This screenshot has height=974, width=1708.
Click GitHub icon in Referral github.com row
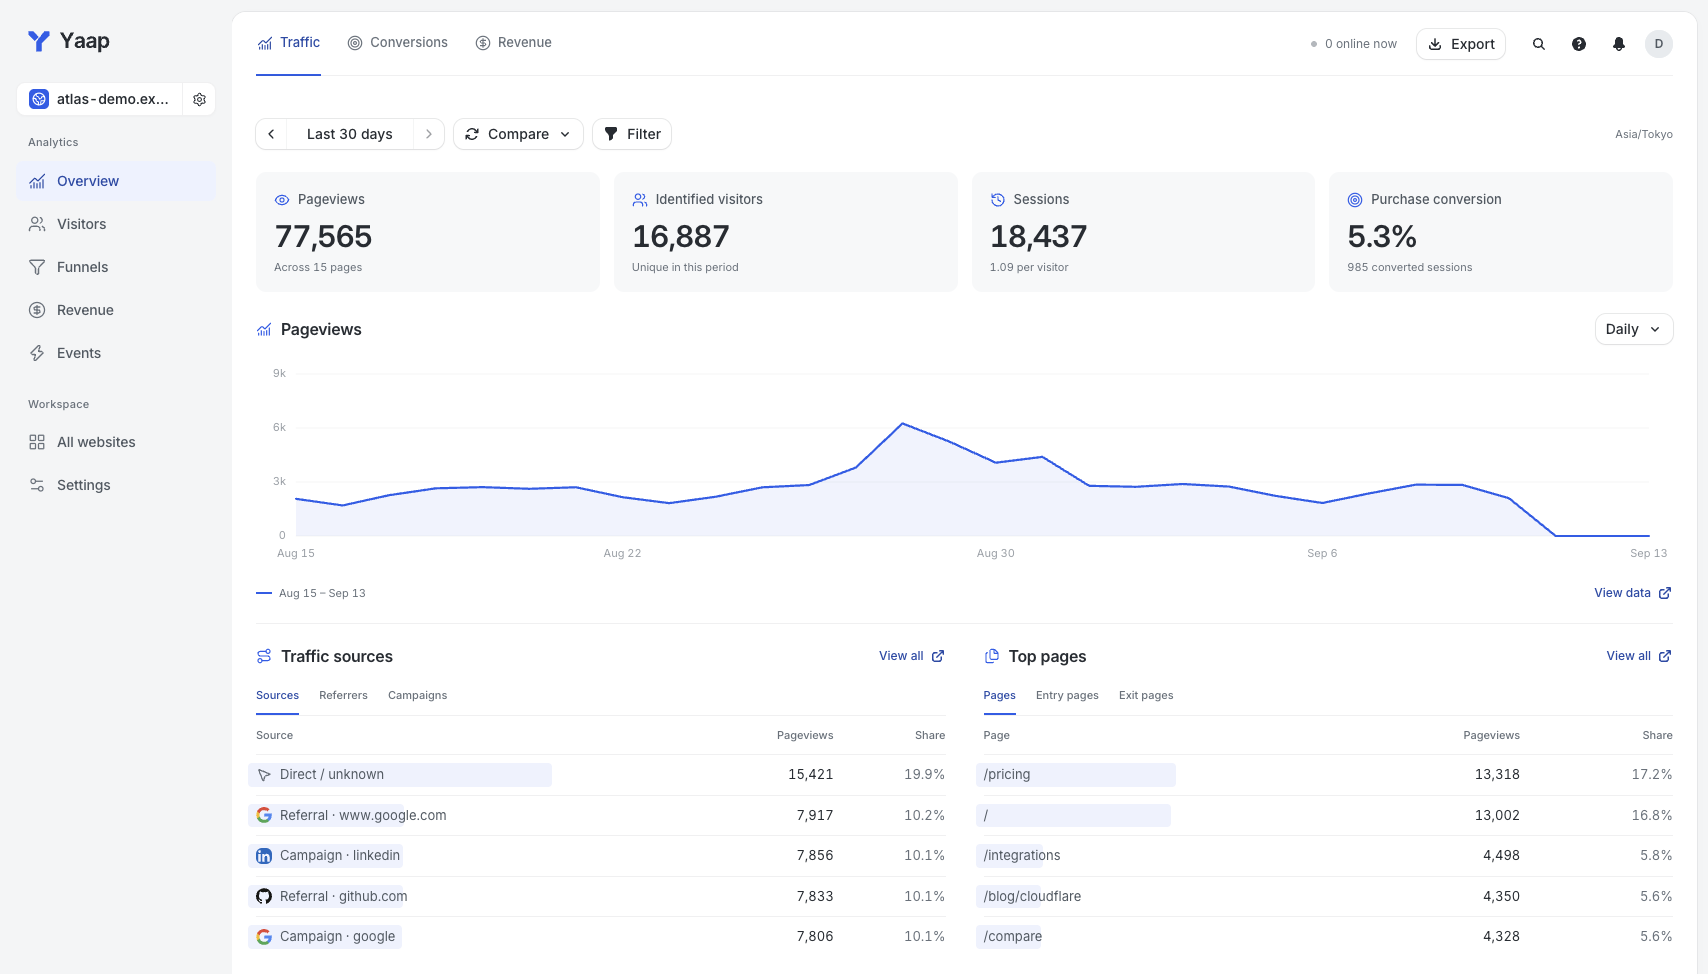(264, 896)
